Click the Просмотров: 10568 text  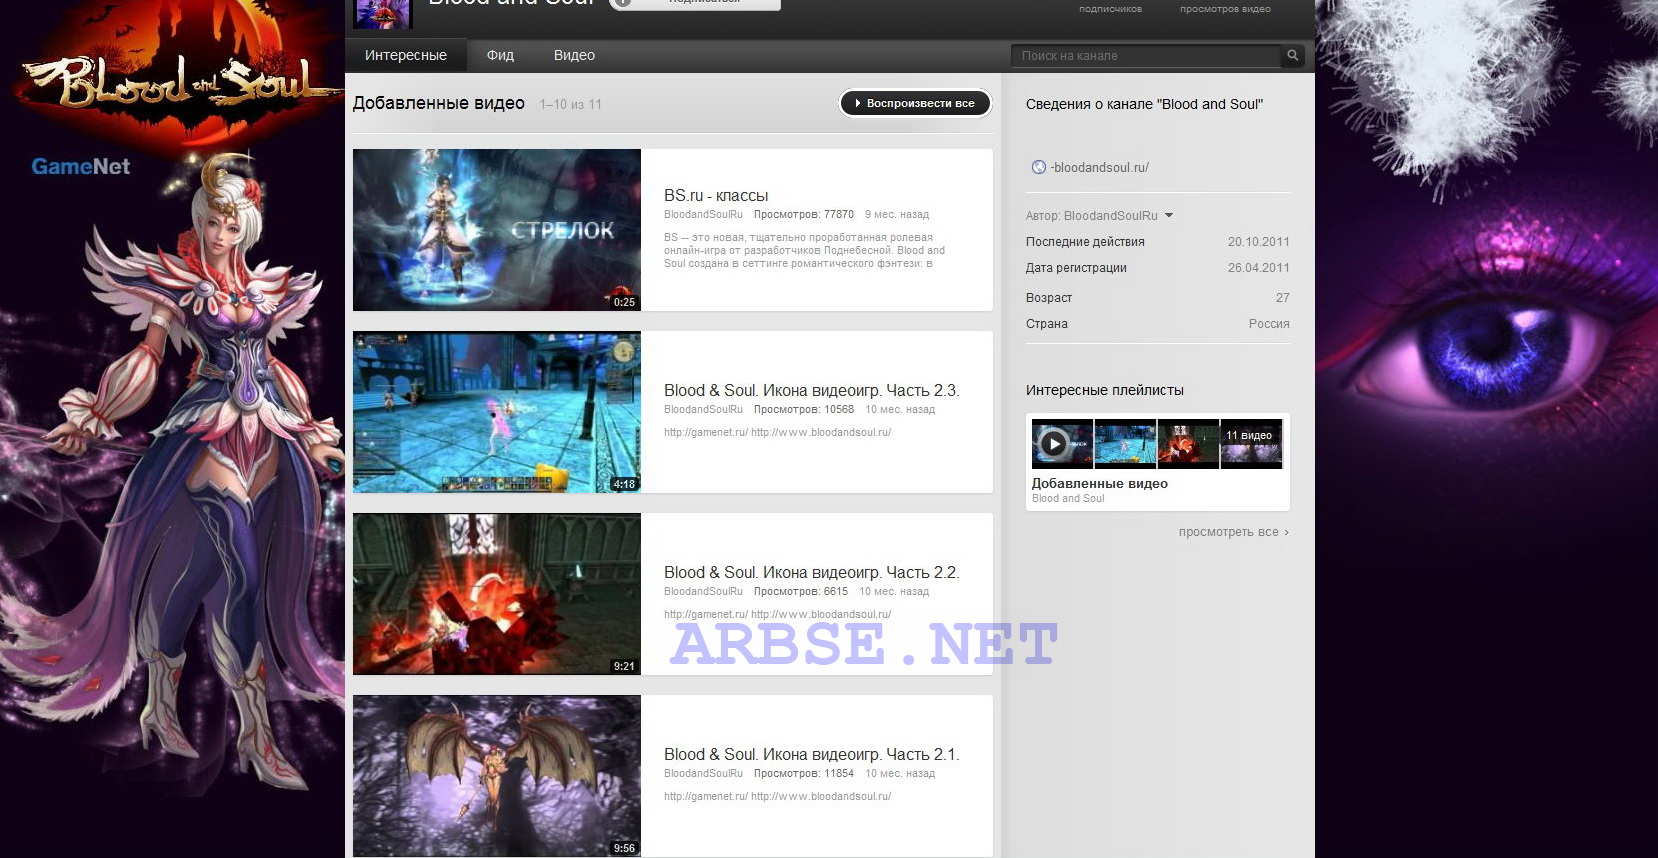(804, 409)
